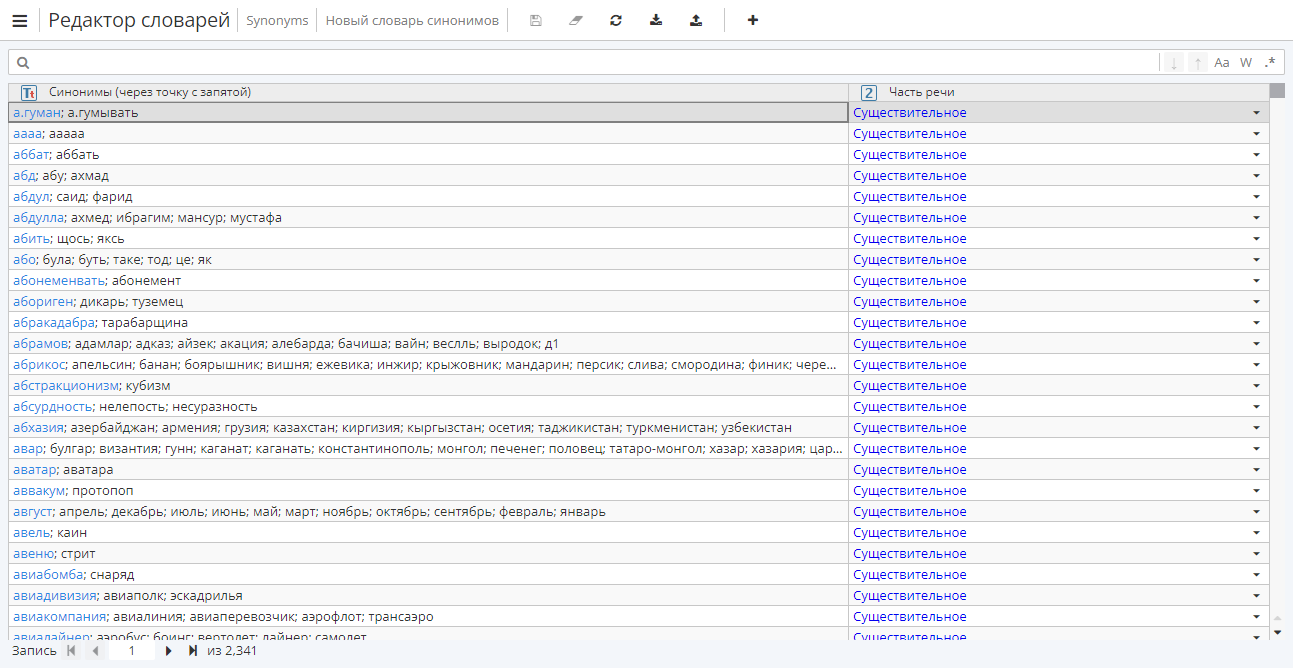Click the search magnifier icon
Screen dimensions: 1293x668
[x=23, y=63]
